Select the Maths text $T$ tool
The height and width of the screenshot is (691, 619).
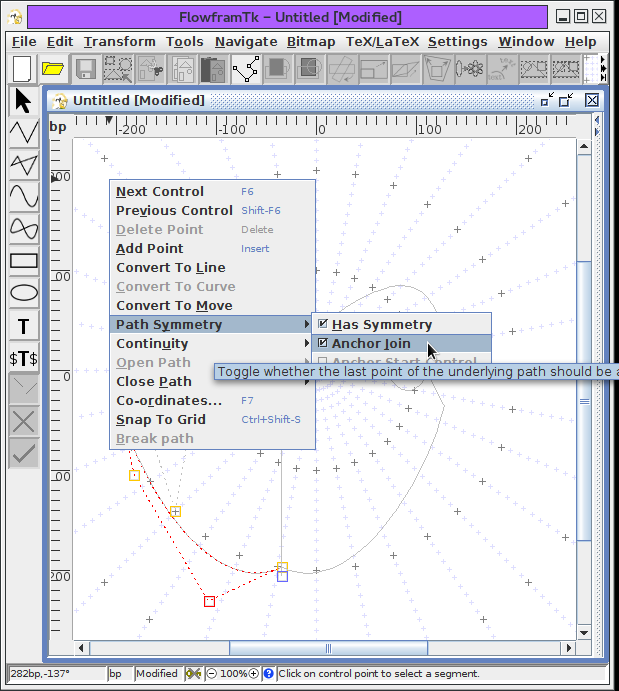coord(24,358)
